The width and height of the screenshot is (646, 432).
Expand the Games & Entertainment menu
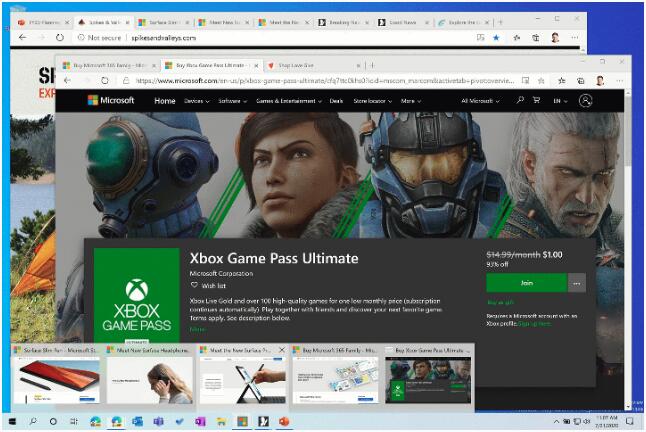coord(288,101)
